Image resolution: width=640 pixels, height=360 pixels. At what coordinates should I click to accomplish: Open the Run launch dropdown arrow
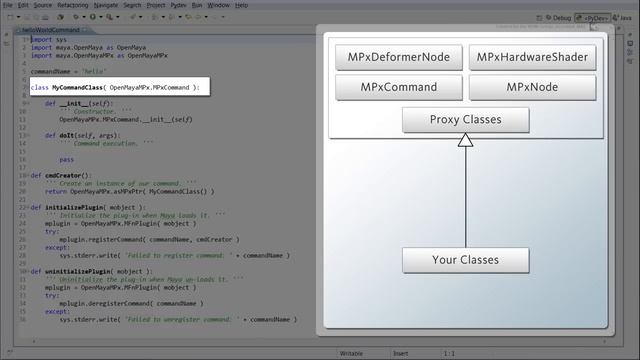point(101,17)
